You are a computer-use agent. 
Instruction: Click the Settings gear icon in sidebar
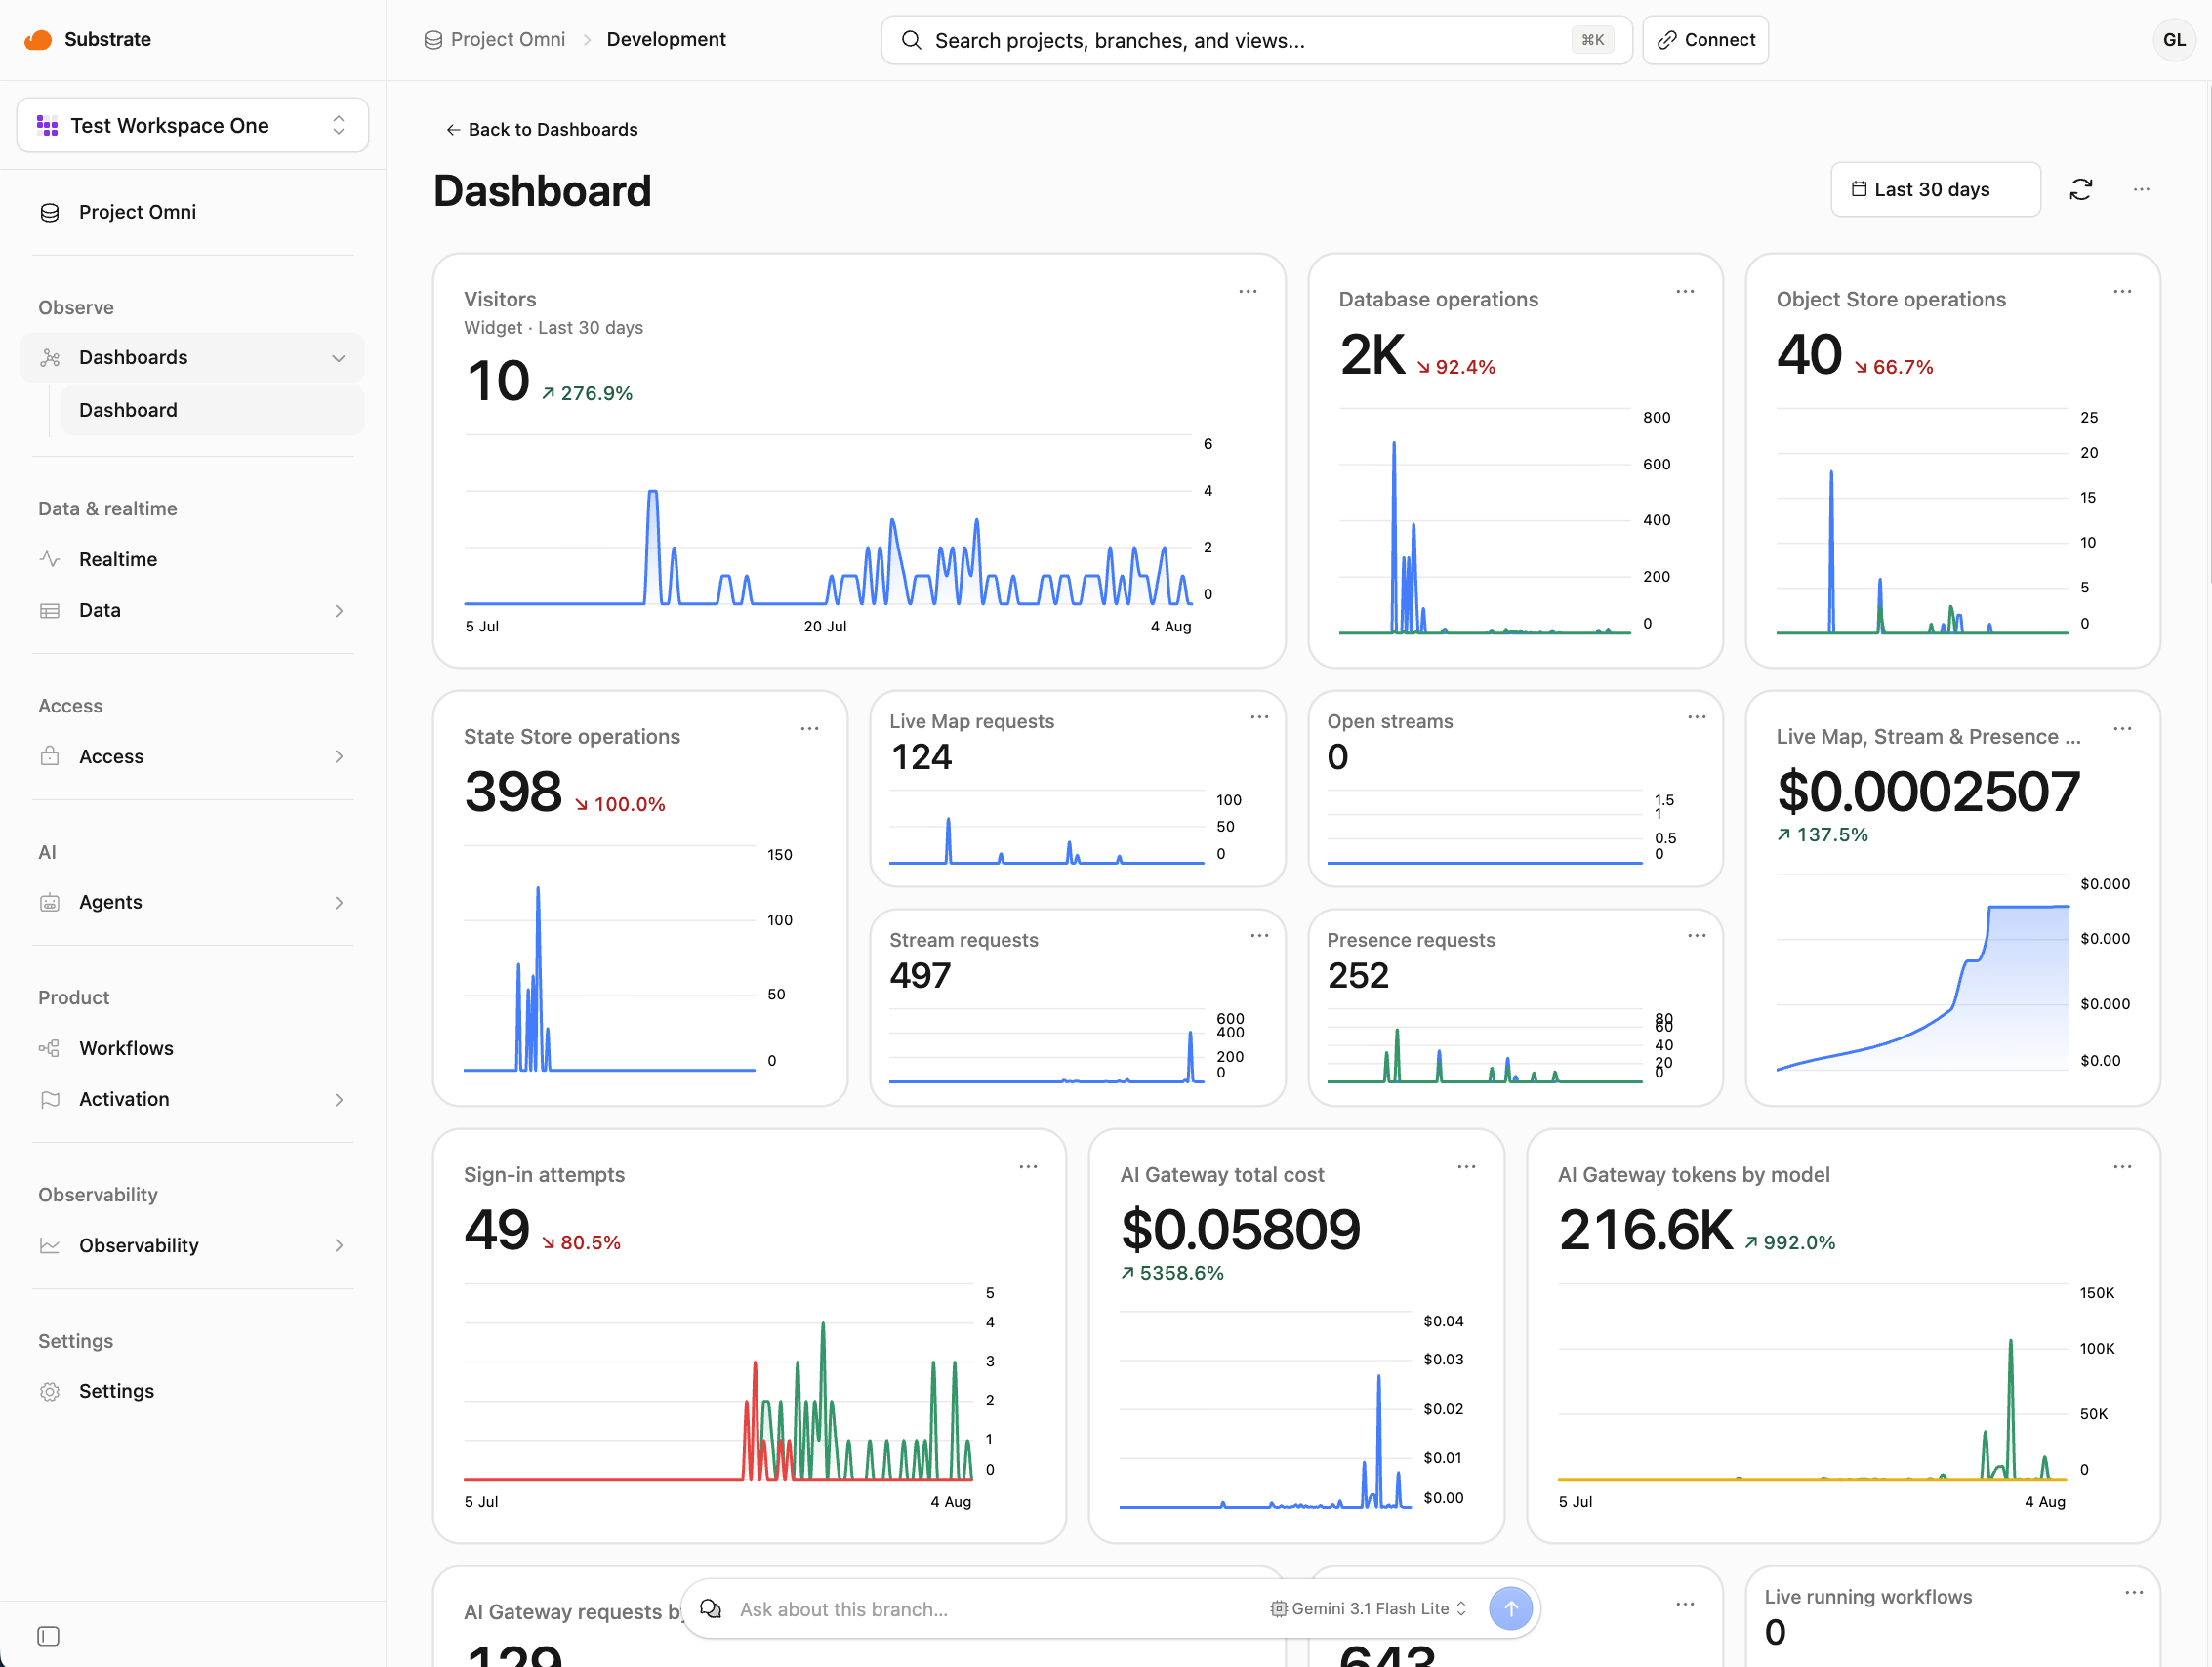49,1391
